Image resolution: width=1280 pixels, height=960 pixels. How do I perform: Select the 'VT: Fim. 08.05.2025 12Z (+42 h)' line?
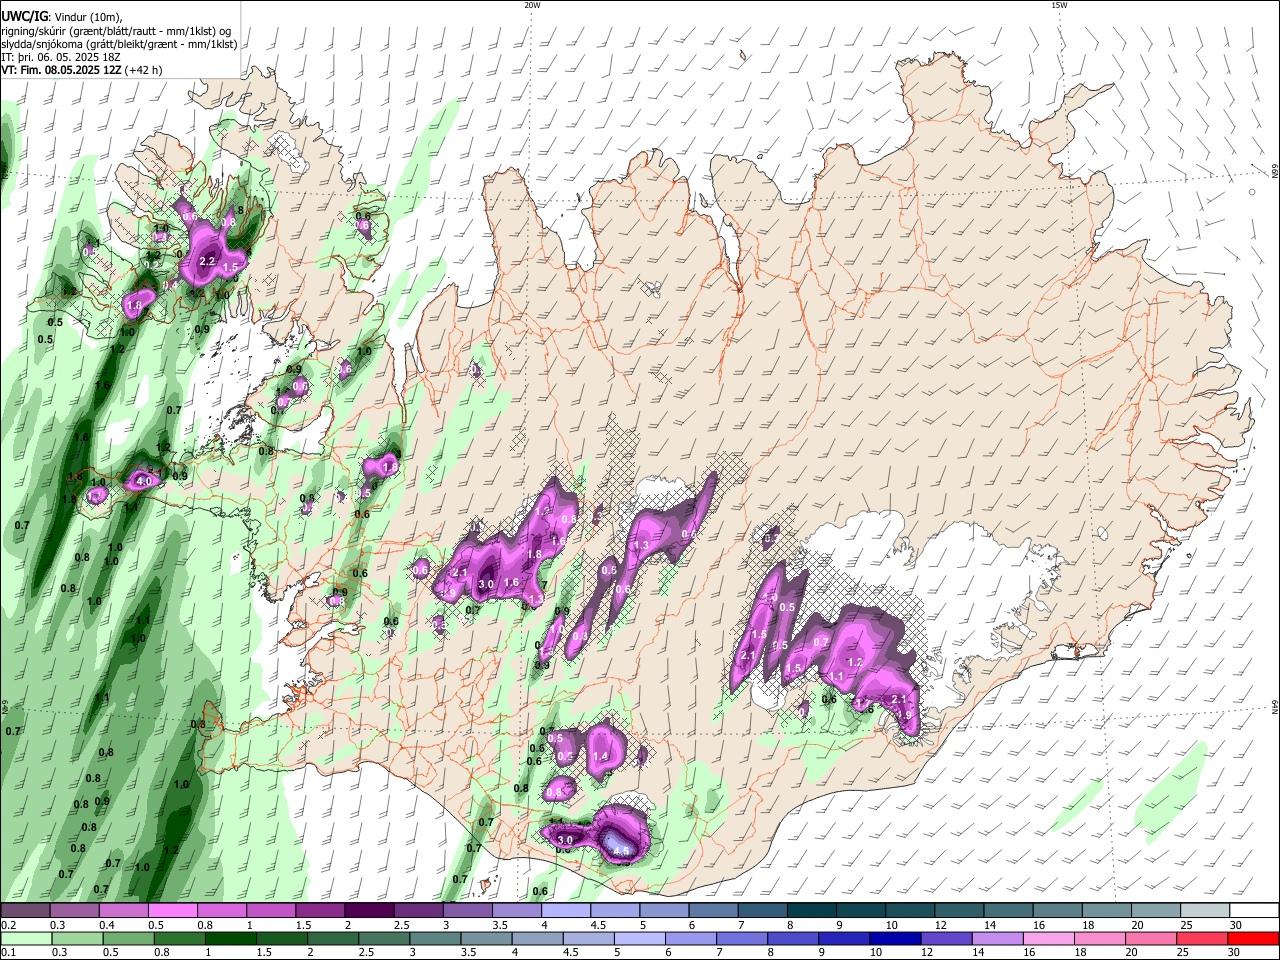[x=81, y=70]
